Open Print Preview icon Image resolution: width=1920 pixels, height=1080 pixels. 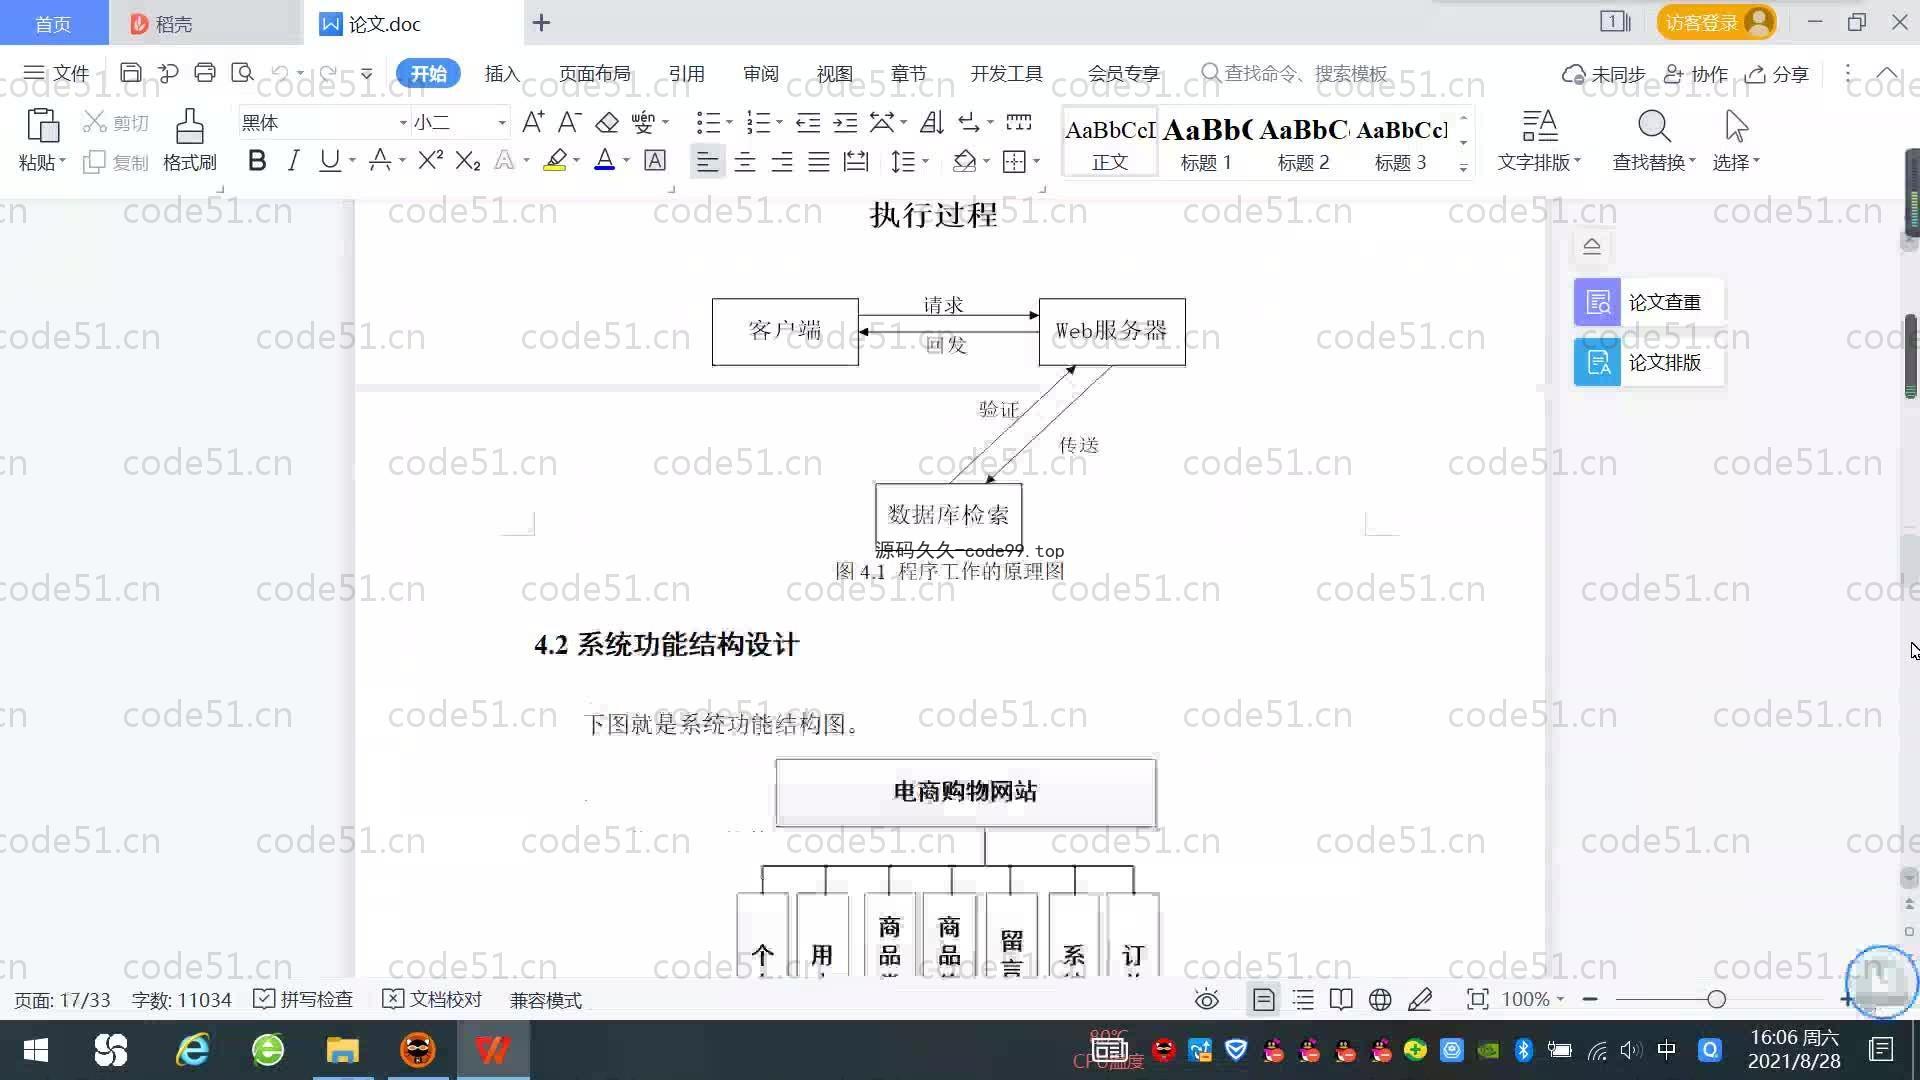click(x=242, y=73)
